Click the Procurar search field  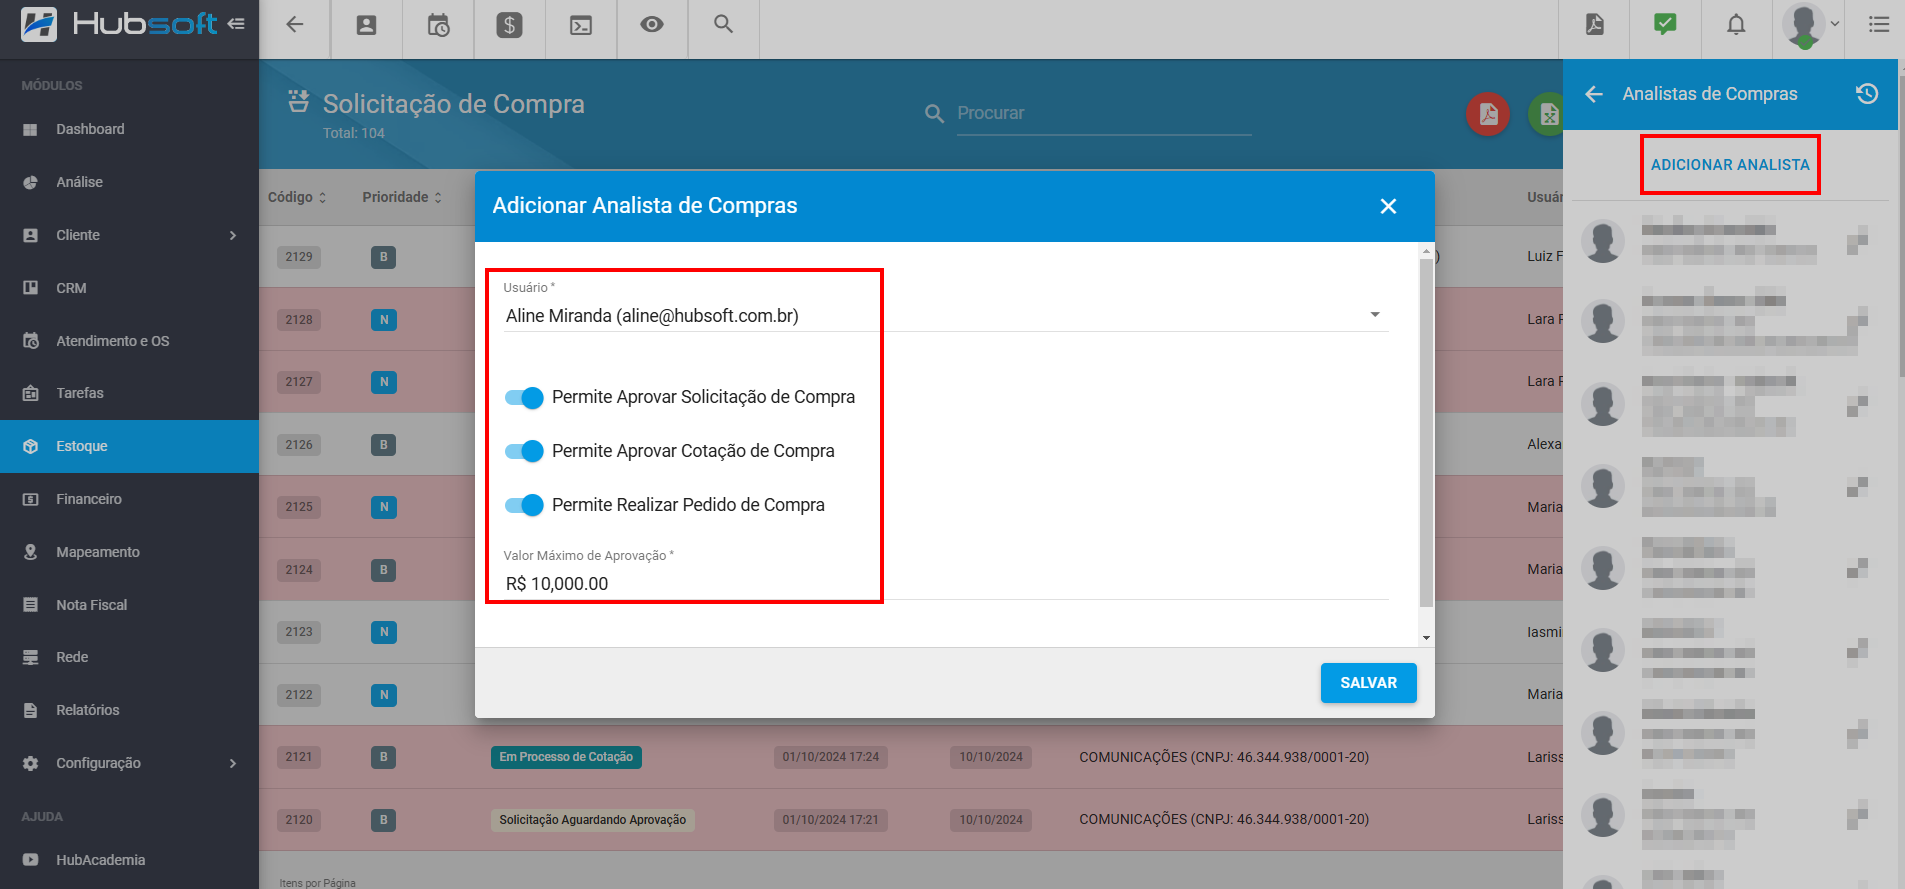click(x=1104, y=114)
